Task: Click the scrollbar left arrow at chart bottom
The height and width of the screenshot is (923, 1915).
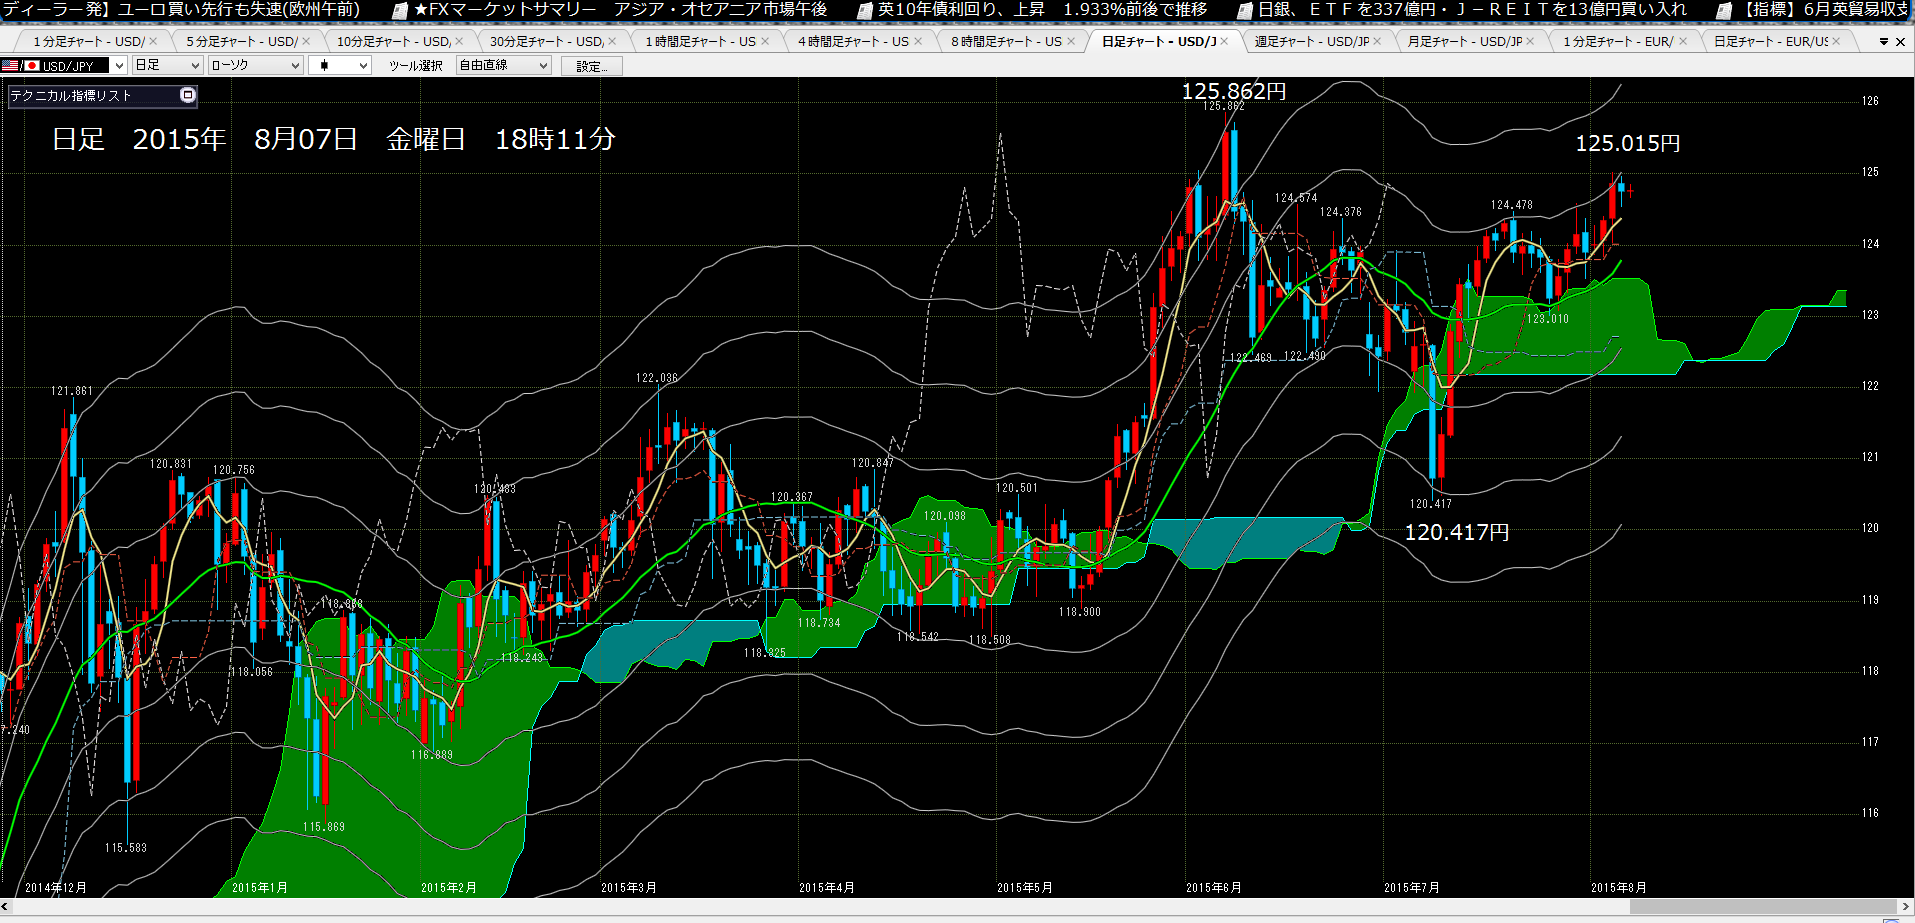Action: [6, 906]
